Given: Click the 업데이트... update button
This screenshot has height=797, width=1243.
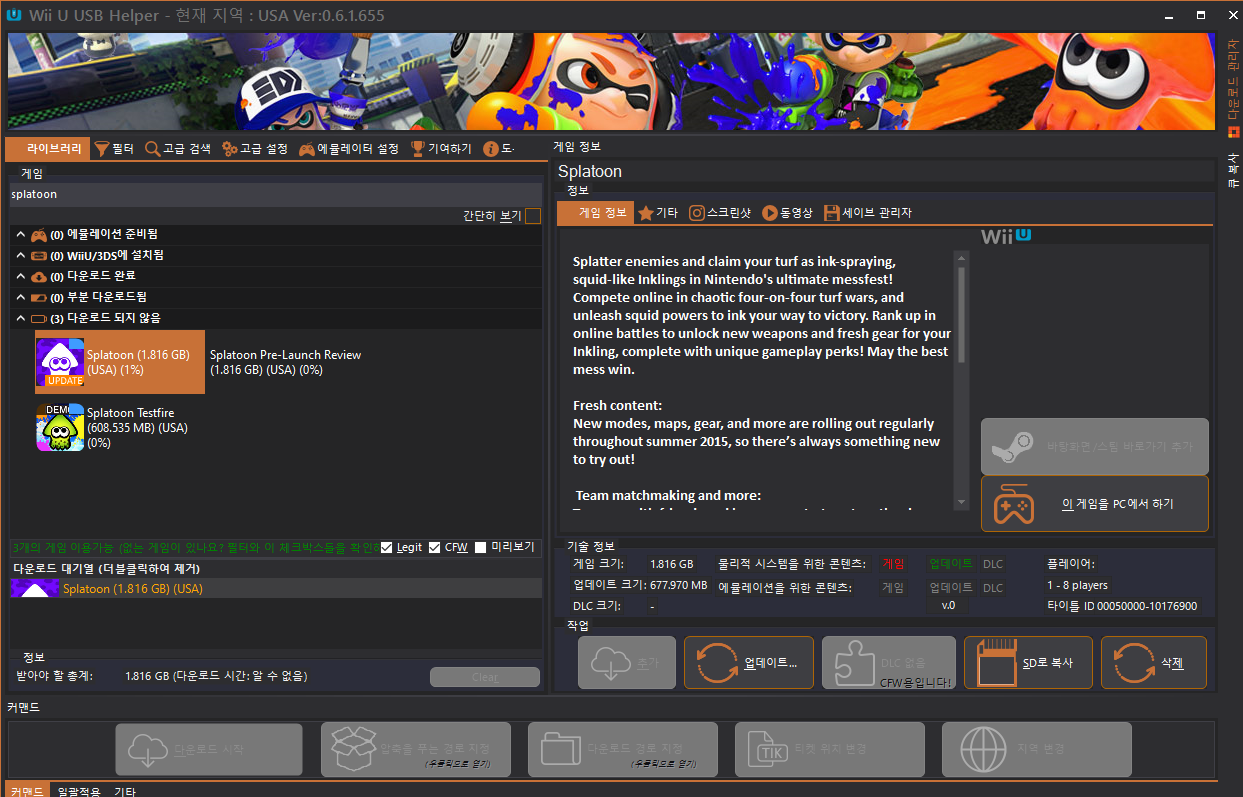Looking at the screenshot, I should coord(749,663).
